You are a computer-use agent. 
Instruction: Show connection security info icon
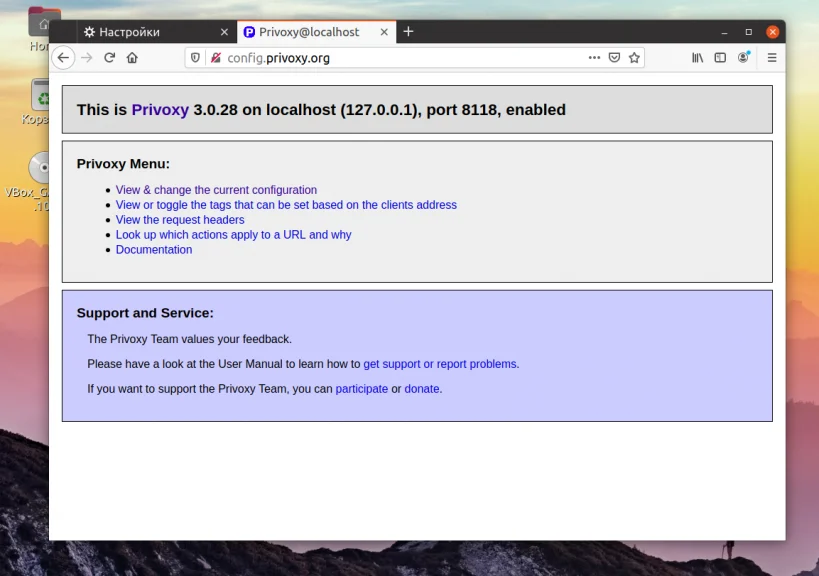click(x=216, y=58)
